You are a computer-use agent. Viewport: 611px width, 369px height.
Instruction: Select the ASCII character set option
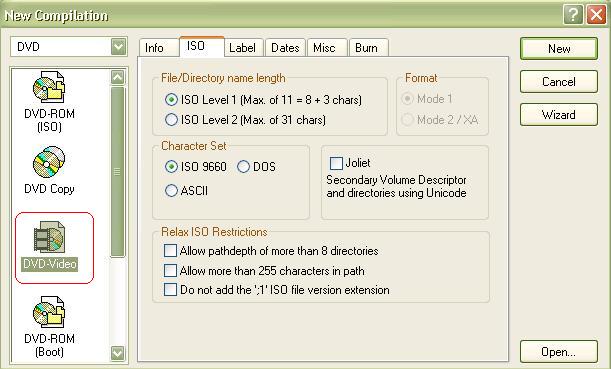171,191
